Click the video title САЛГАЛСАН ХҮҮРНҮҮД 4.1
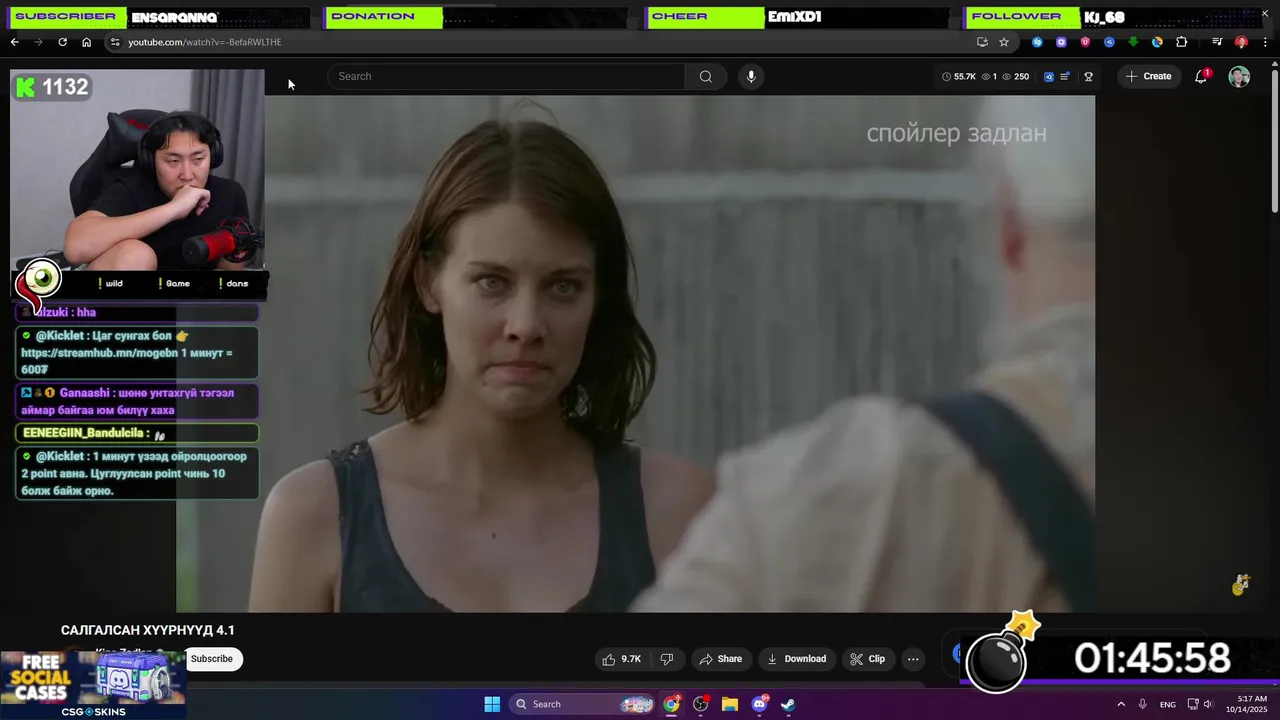Image resolution: width=1280 pixels, height=720 pixels. pyautogui.click(x=148, y=630)
